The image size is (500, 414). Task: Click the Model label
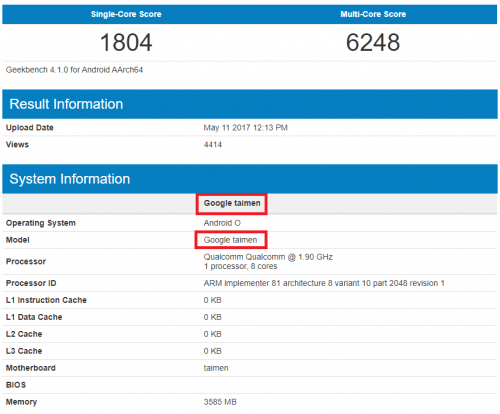18,240
